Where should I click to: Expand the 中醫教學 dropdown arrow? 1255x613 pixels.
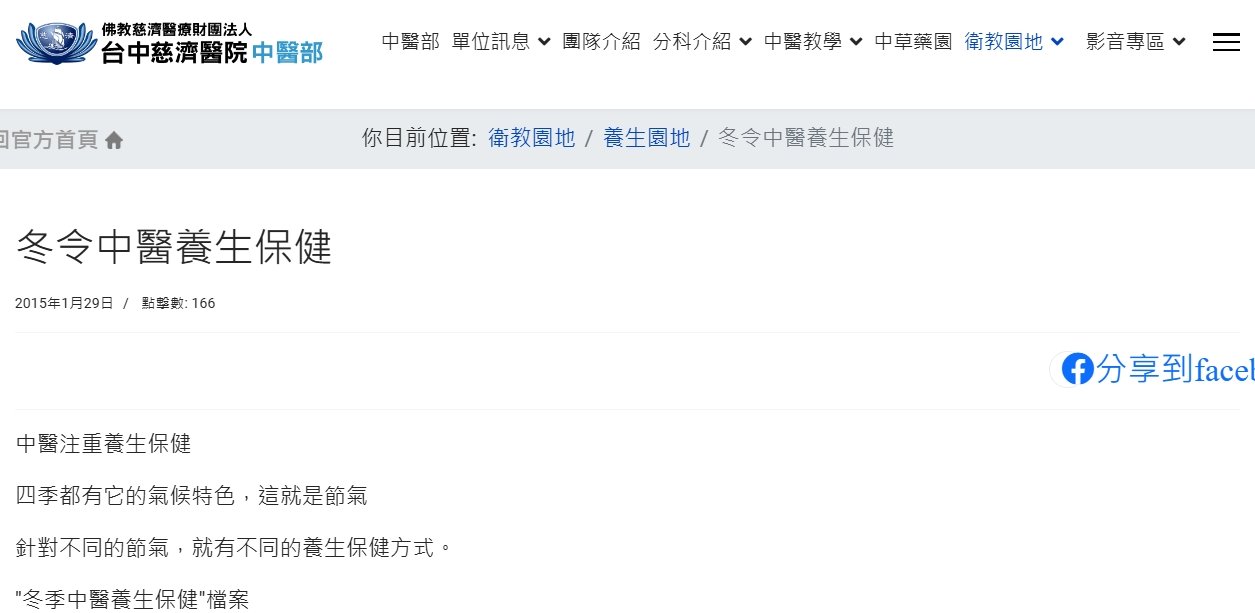click(856, 42)
